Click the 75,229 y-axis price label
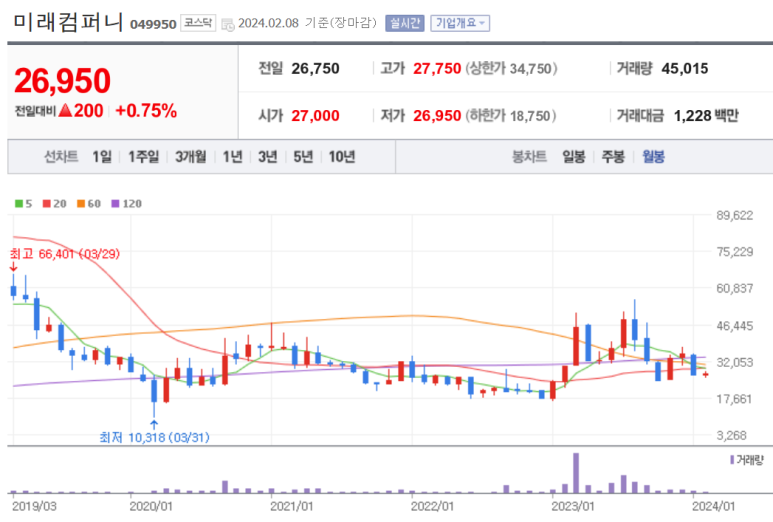This screenshot has height=522, width=773. click(x=735, y=252)
